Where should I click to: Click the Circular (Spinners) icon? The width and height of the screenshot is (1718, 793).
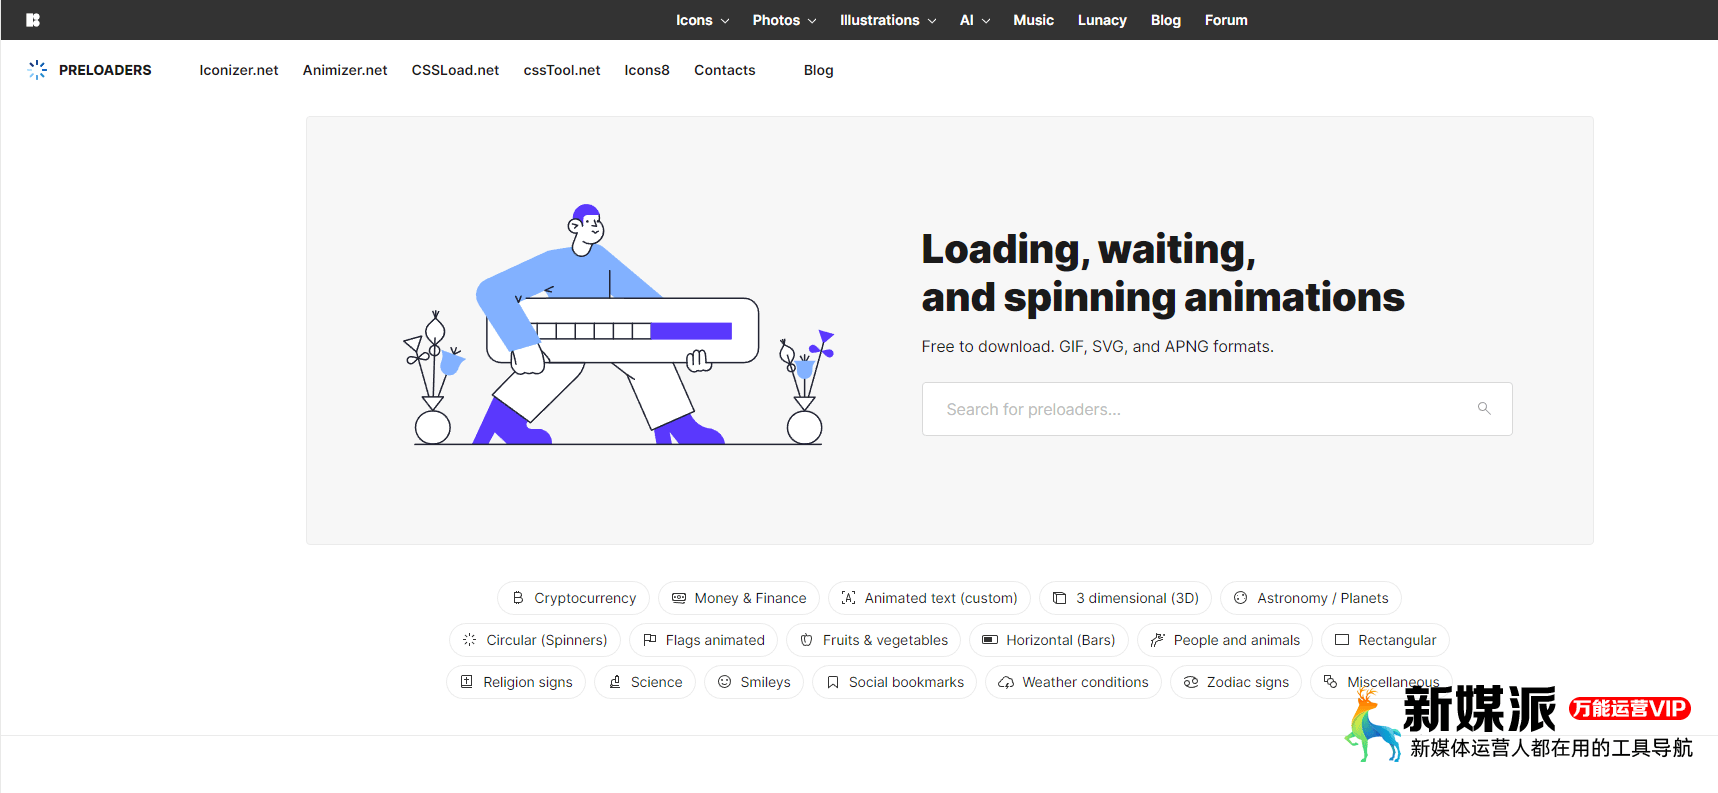pos(470,640)
